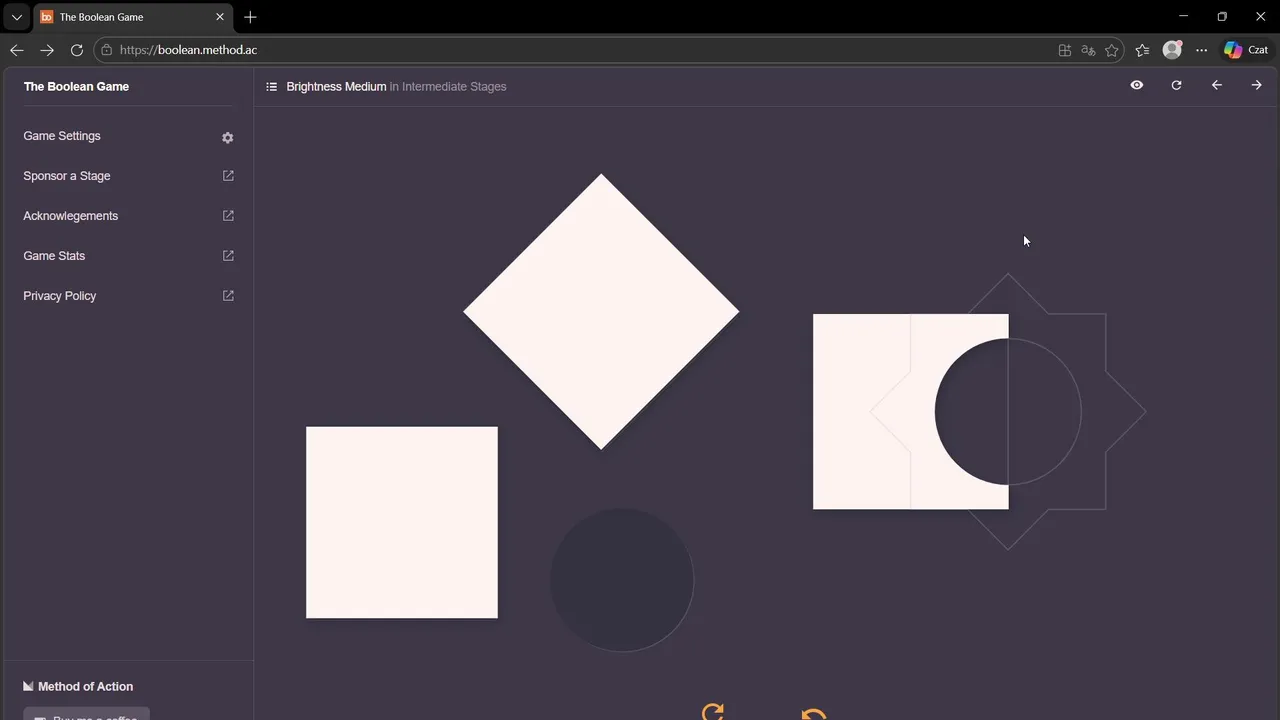Click the external link icon next to Sponsor a Stage
Viewport: 1280px width, 720px height.
click(x=228, y=176)
